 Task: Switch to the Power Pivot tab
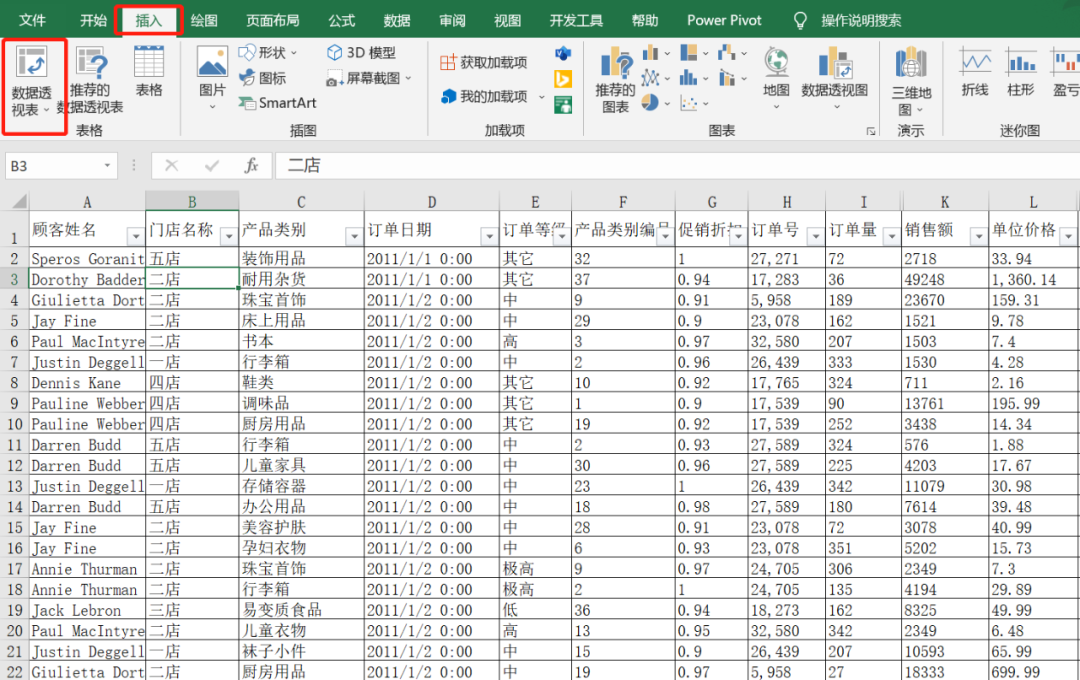(724, 21)
